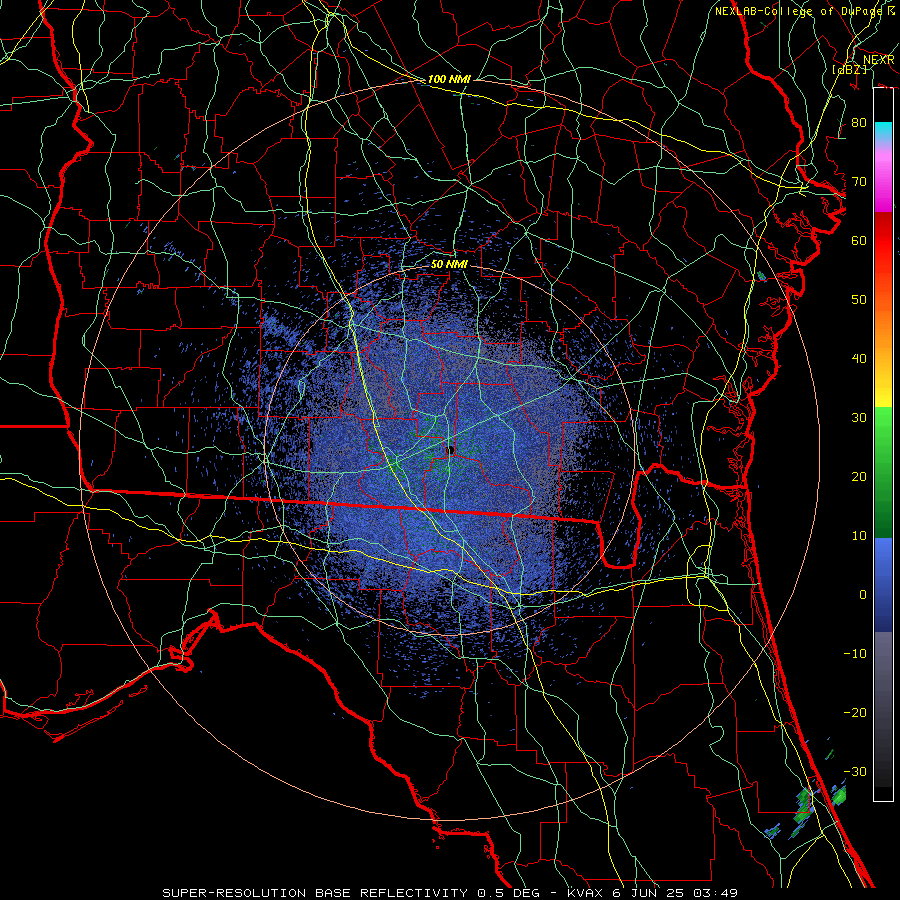This screenshot has width=900, height=900.
Task: Click the "0.5 DEG" tilt angle in the caption
Action: tap(511, 893)
